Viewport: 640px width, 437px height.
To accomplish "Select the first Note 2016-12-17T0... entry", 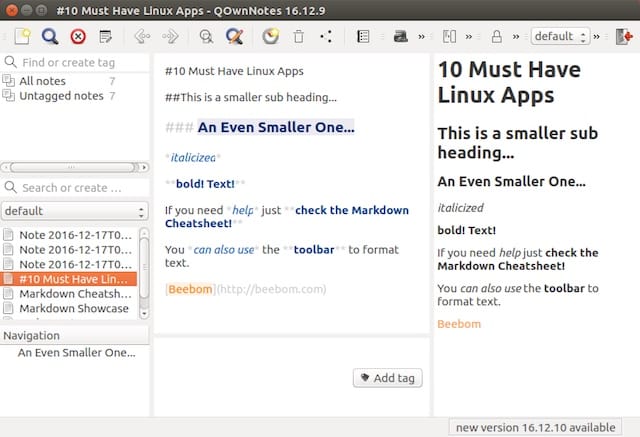I will point(69,235).
